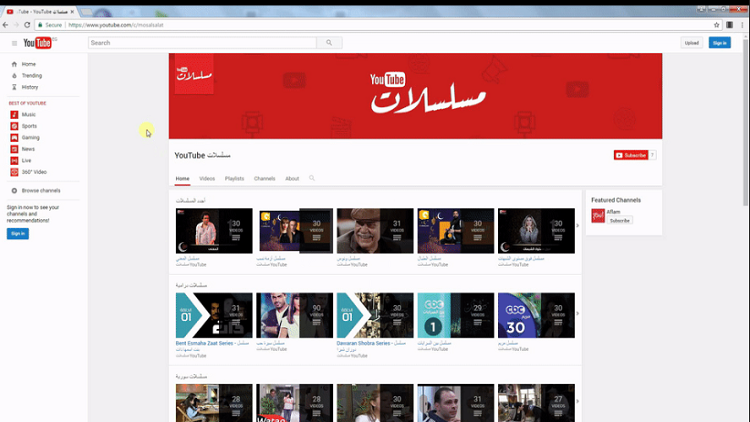
Task: Click the 360° Video icon
Action: 14,172
